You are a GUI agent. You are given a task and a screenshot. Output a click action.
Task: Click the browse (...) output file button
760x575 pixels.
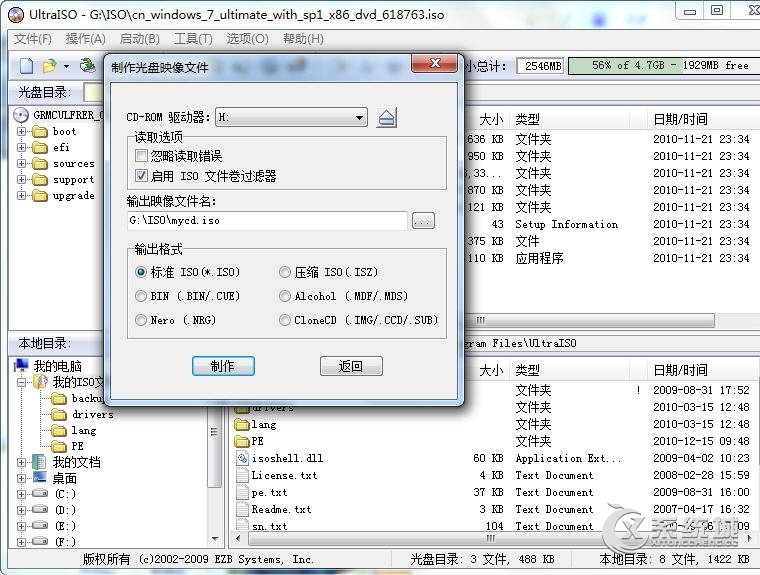click(423, 221)
